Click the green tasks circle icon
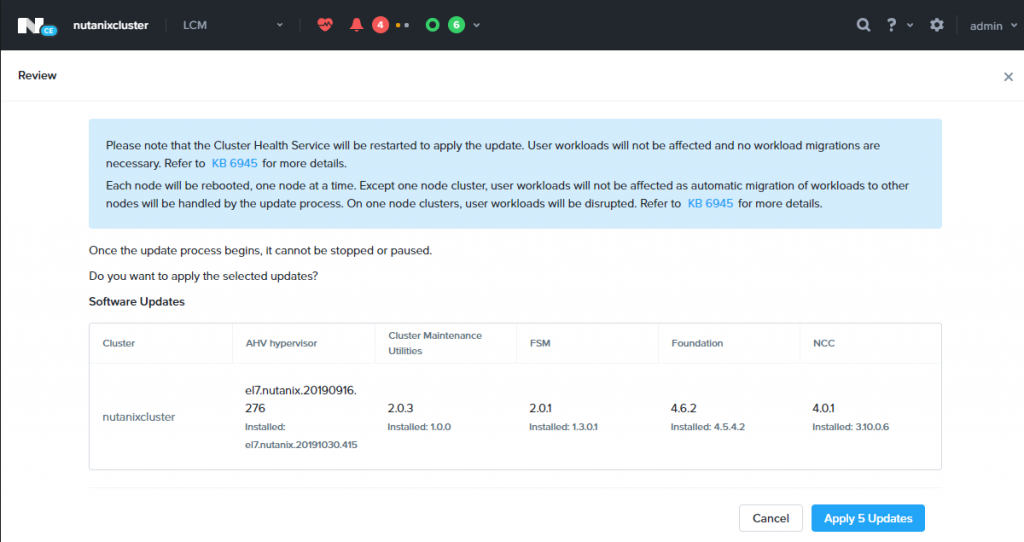1024x542 pixels. [x=432, y=25]
